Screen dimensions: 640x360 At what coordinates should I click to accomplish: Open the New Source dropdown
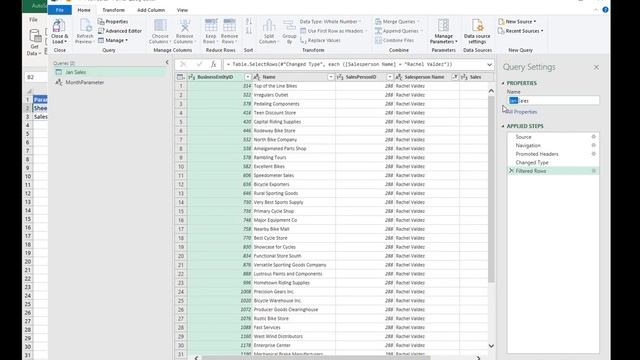point(517,21)
